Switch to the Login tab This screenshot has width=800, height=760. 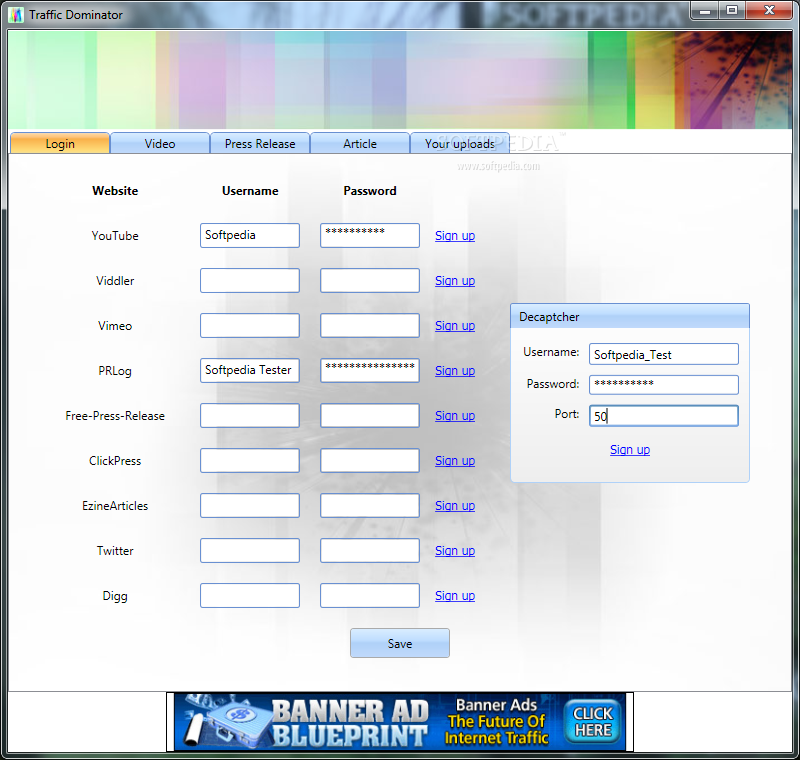click(x=60, y=143)
